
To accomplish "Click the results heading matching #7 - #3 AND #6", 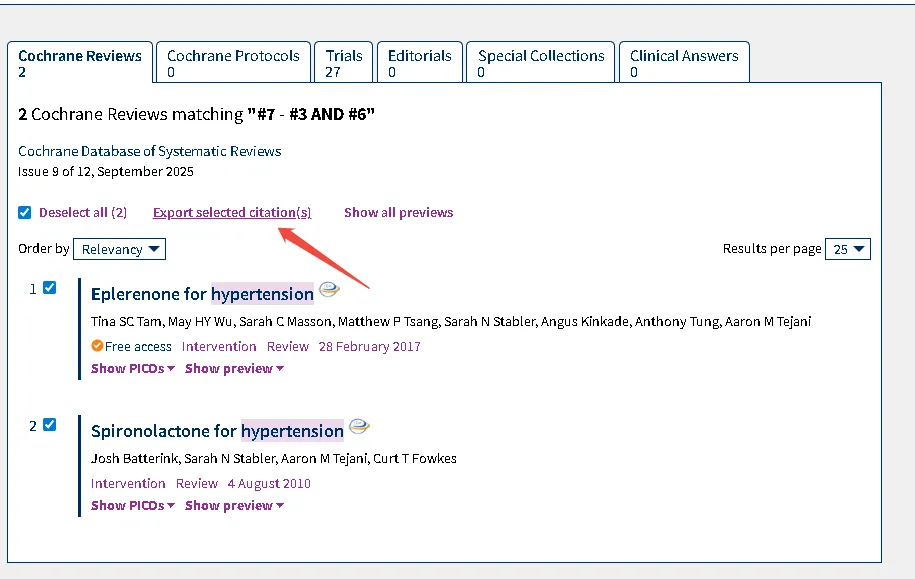I will 196,114.
